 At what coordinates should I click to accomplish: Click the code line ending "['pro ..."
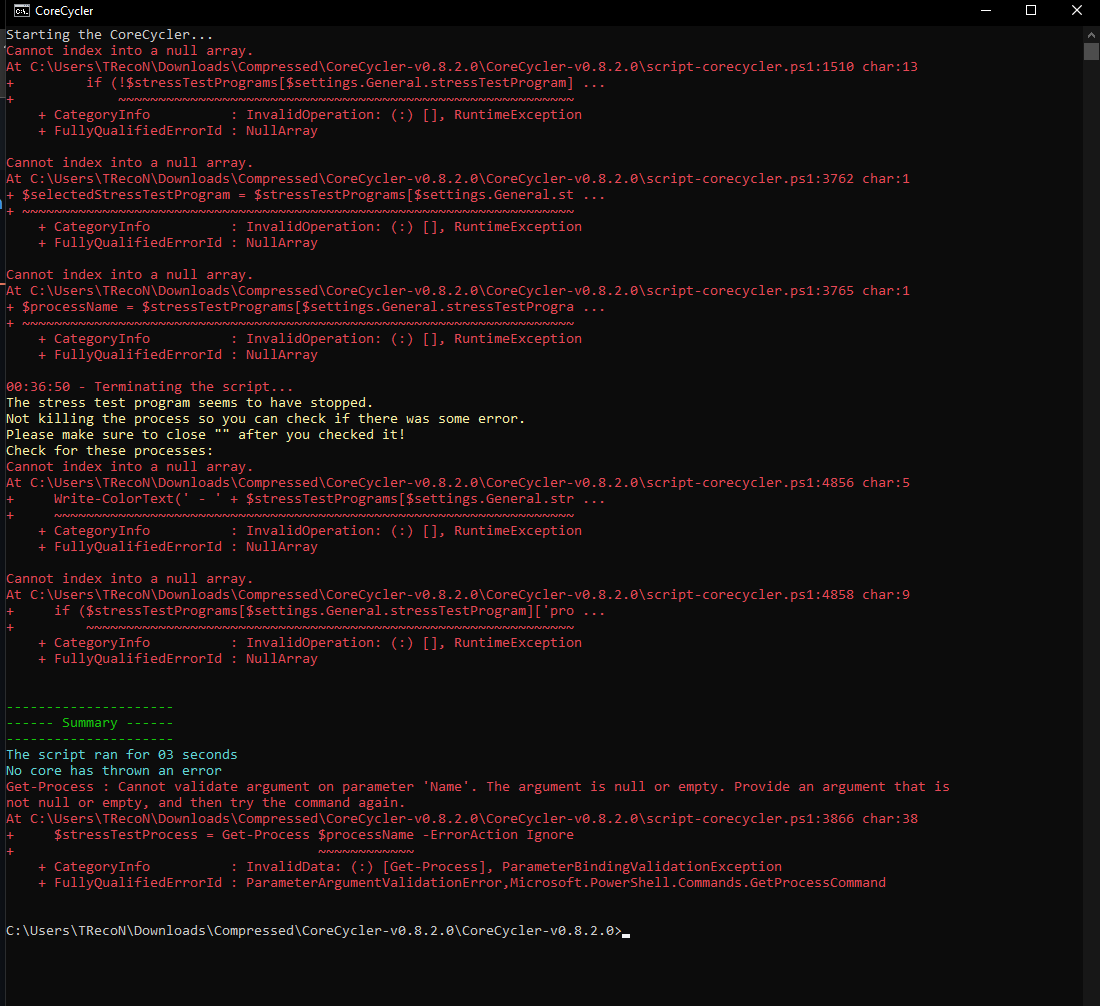click(x=306, y=611)
